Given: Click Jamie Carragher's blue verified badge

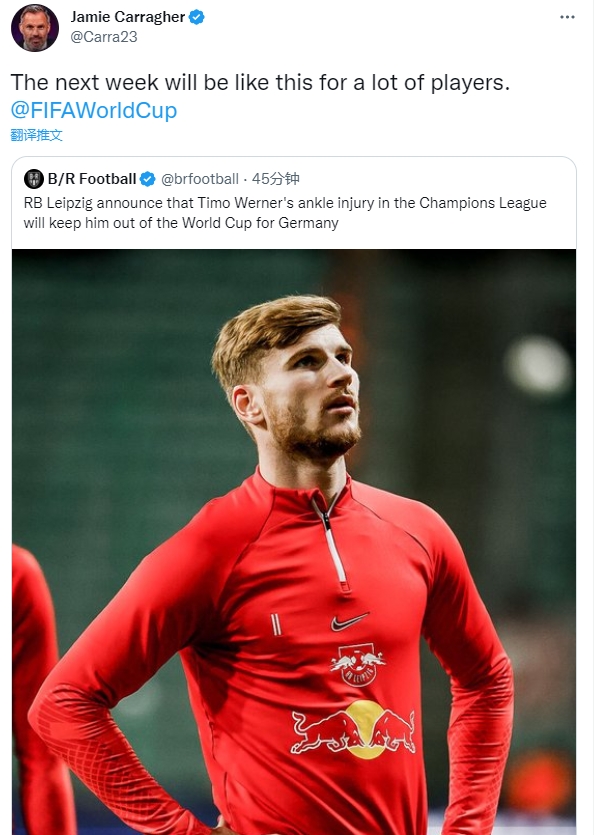Looking at the screenshot, I should pos(197,17).
